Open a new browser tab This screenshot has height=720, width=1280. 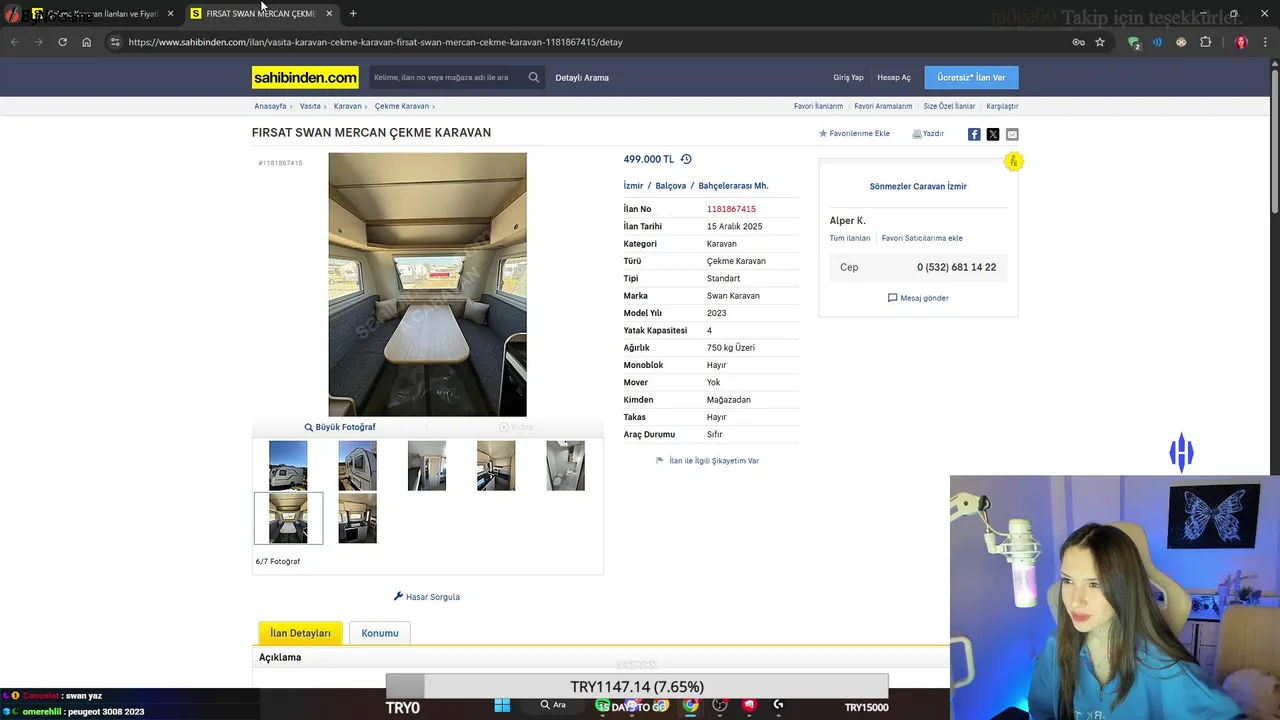click(x=353, y=14)
